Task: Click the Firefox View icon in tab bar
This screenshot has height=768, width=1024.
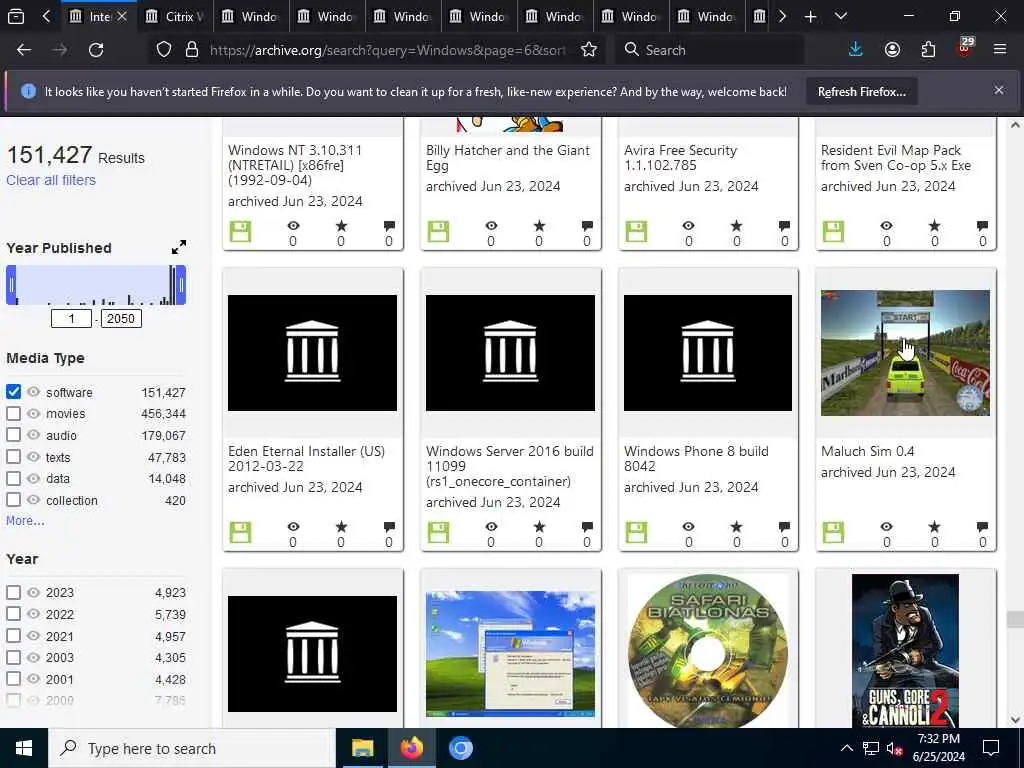Action: 16,17
